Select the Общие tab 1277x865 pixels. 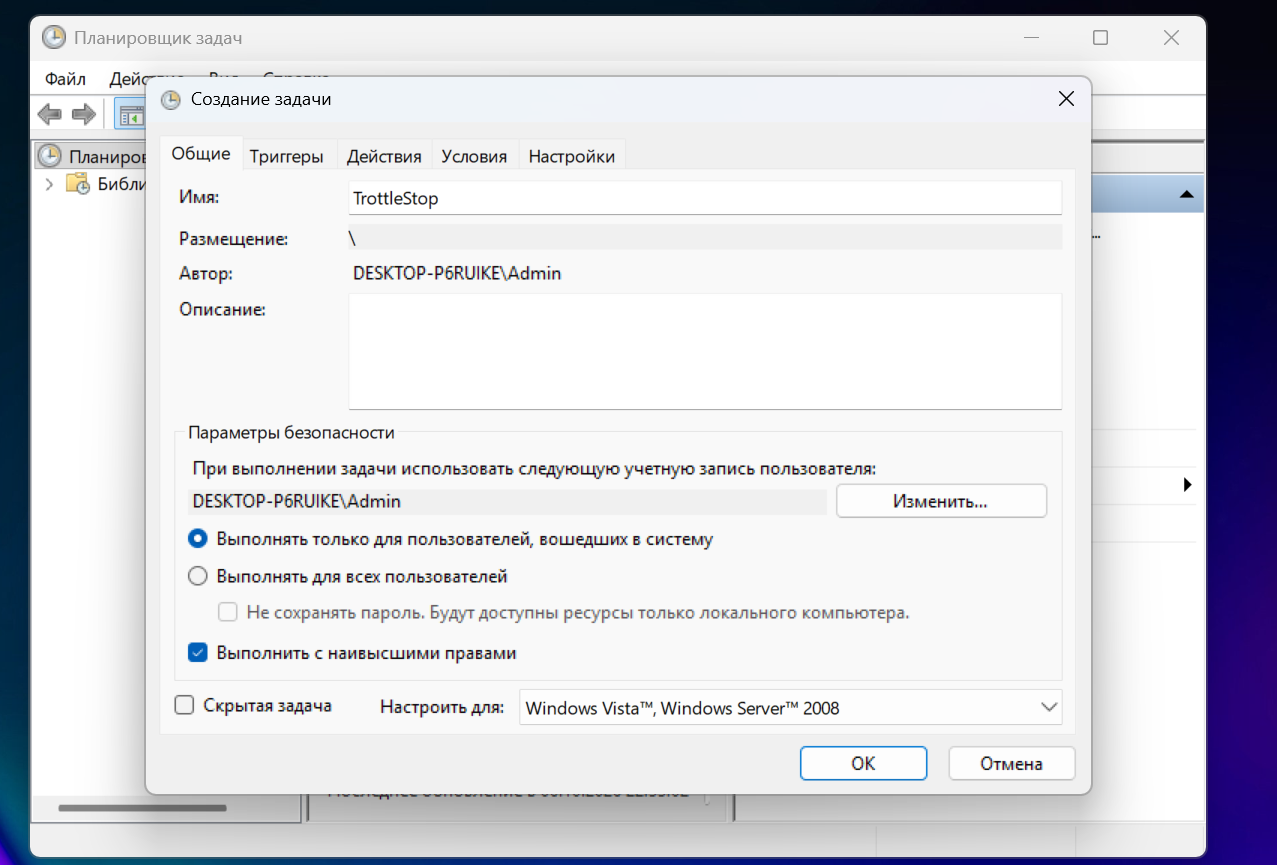(x=201, y=154)
